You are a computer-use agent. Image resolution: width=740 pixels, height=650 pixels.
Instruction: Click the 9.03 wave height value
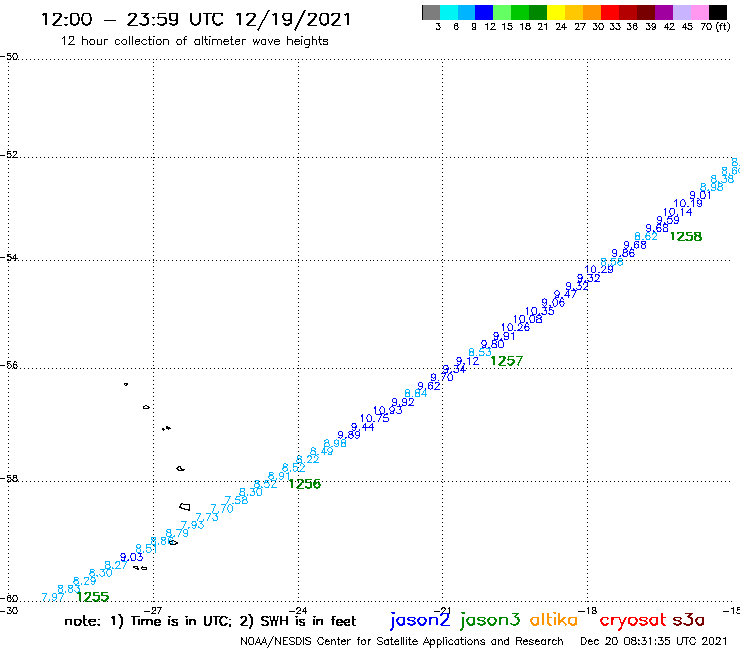[x=131, y=557]
